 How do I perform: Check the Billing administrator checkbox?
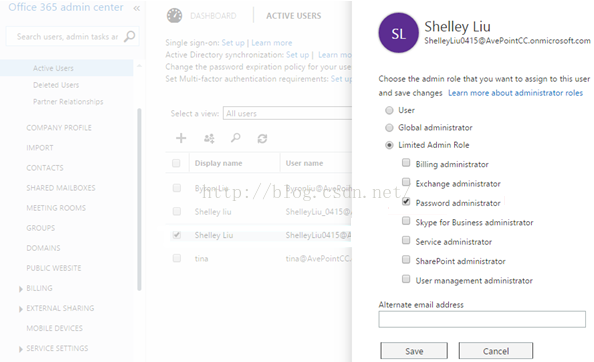[406, 163]
